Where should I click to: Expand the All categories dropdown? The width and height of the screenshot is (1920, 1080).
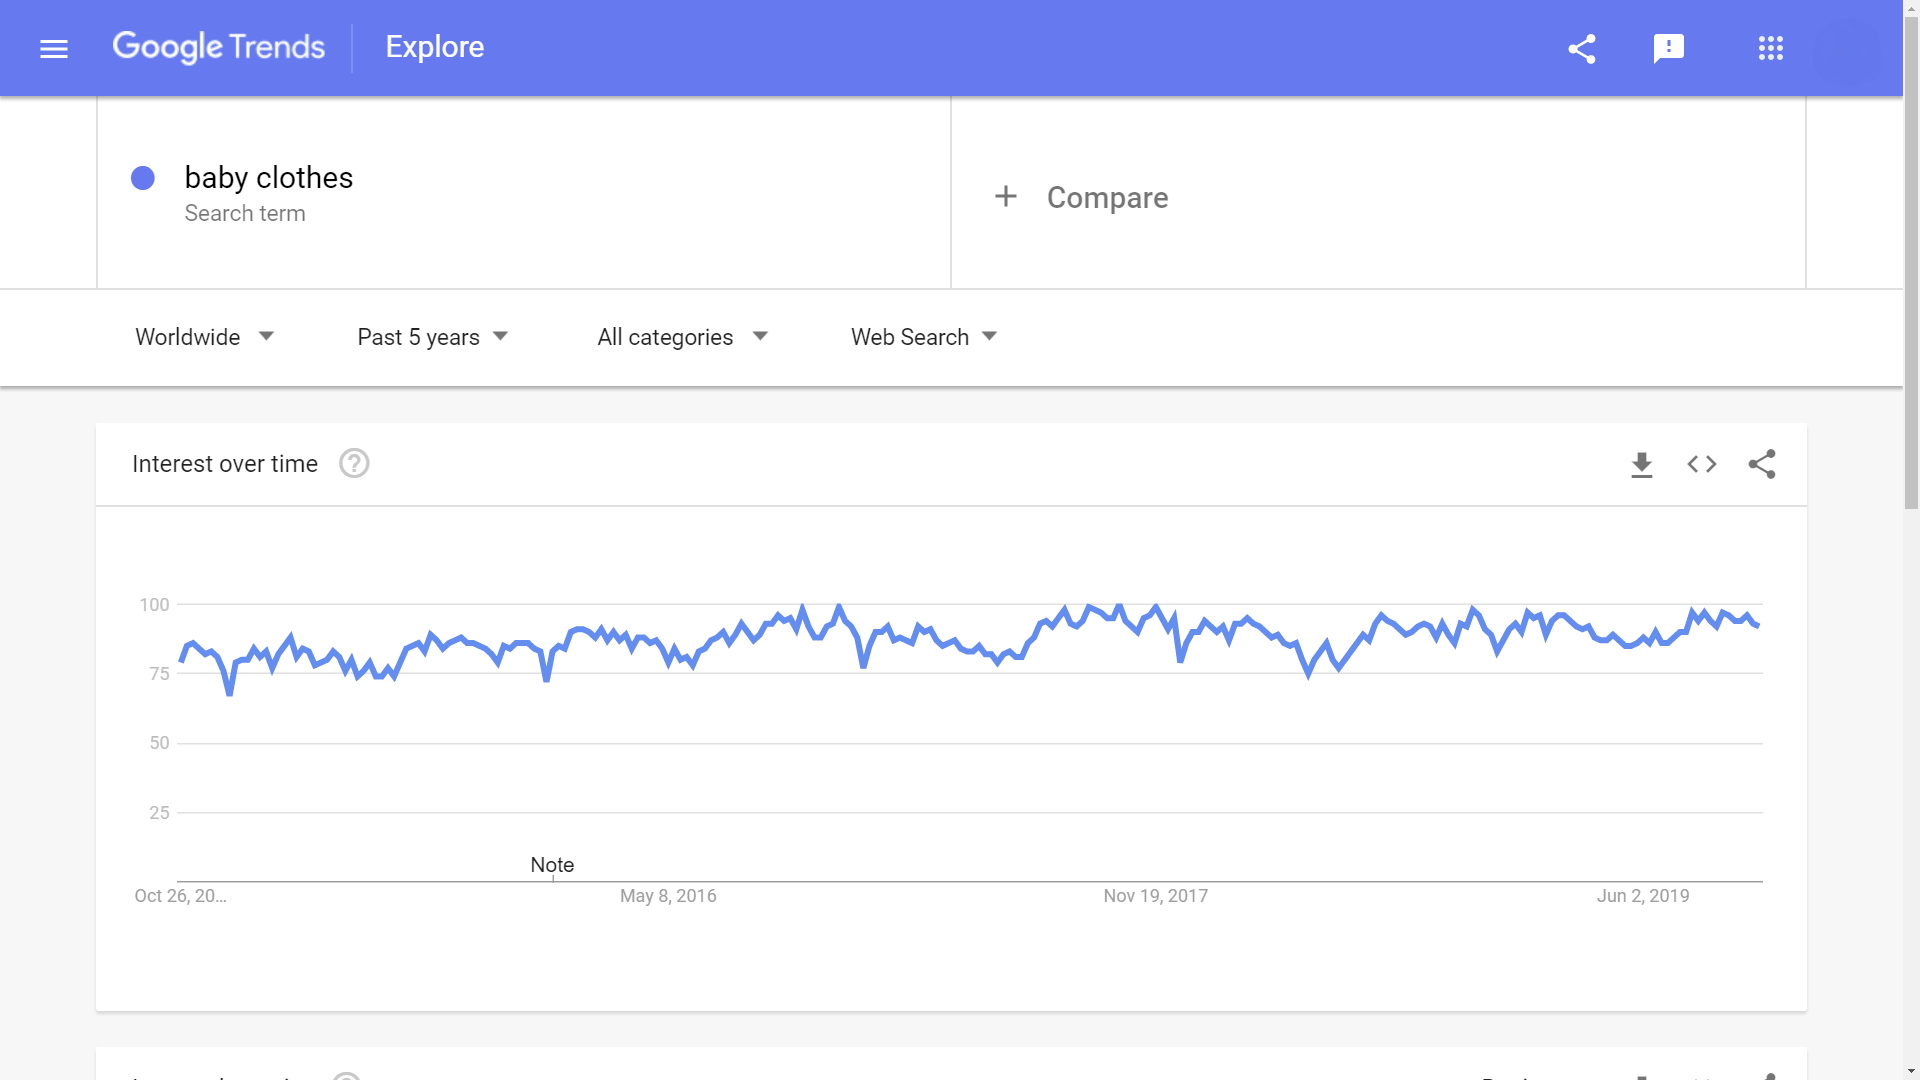coord(682,337)
